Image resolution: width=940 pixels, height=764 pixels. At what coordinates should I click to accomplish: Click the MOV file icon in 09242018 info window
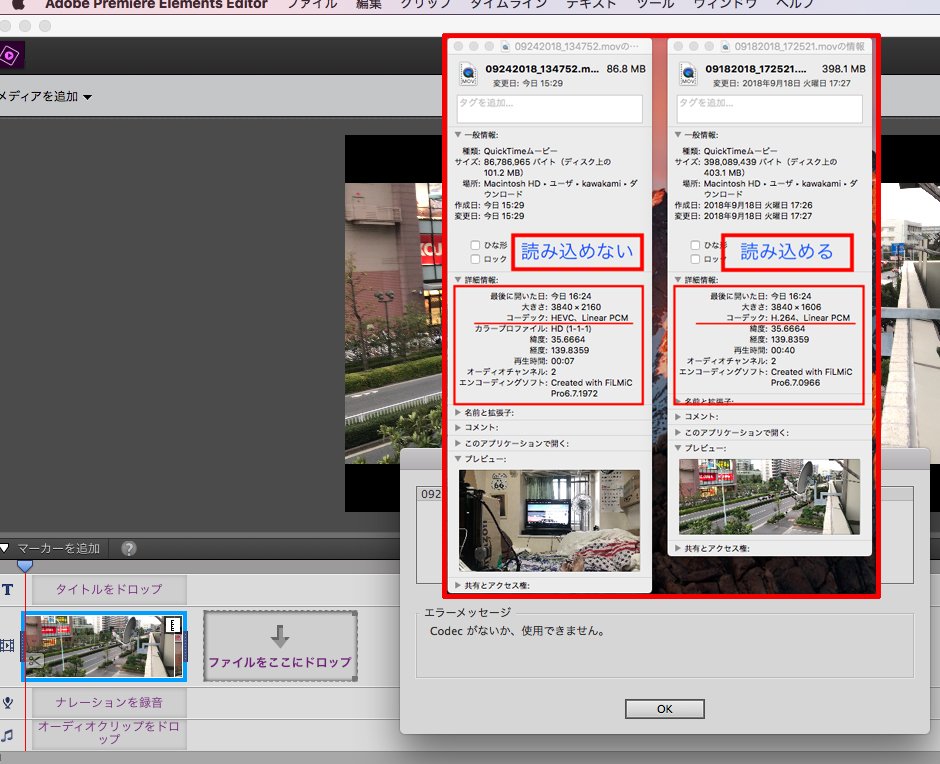(468, 74)
